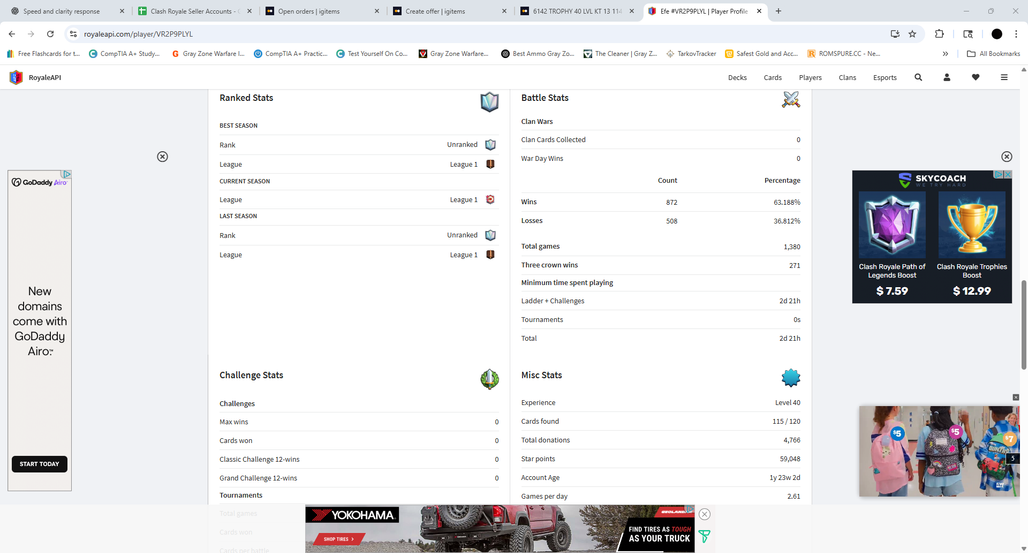Close the right Skycoach ad panel

(x=1006, y=157)
